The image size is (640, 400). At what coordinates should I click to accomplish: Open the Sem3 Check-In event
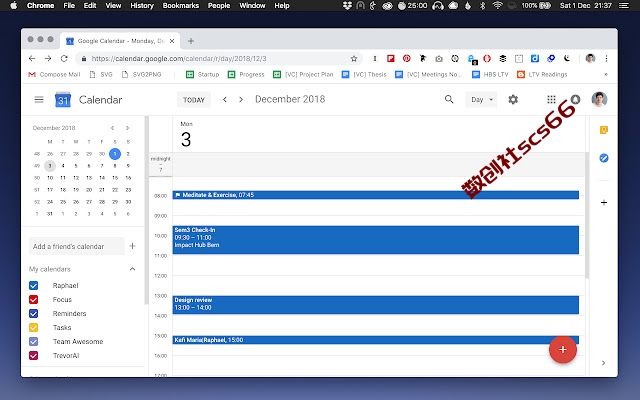[x=376, y=240]
